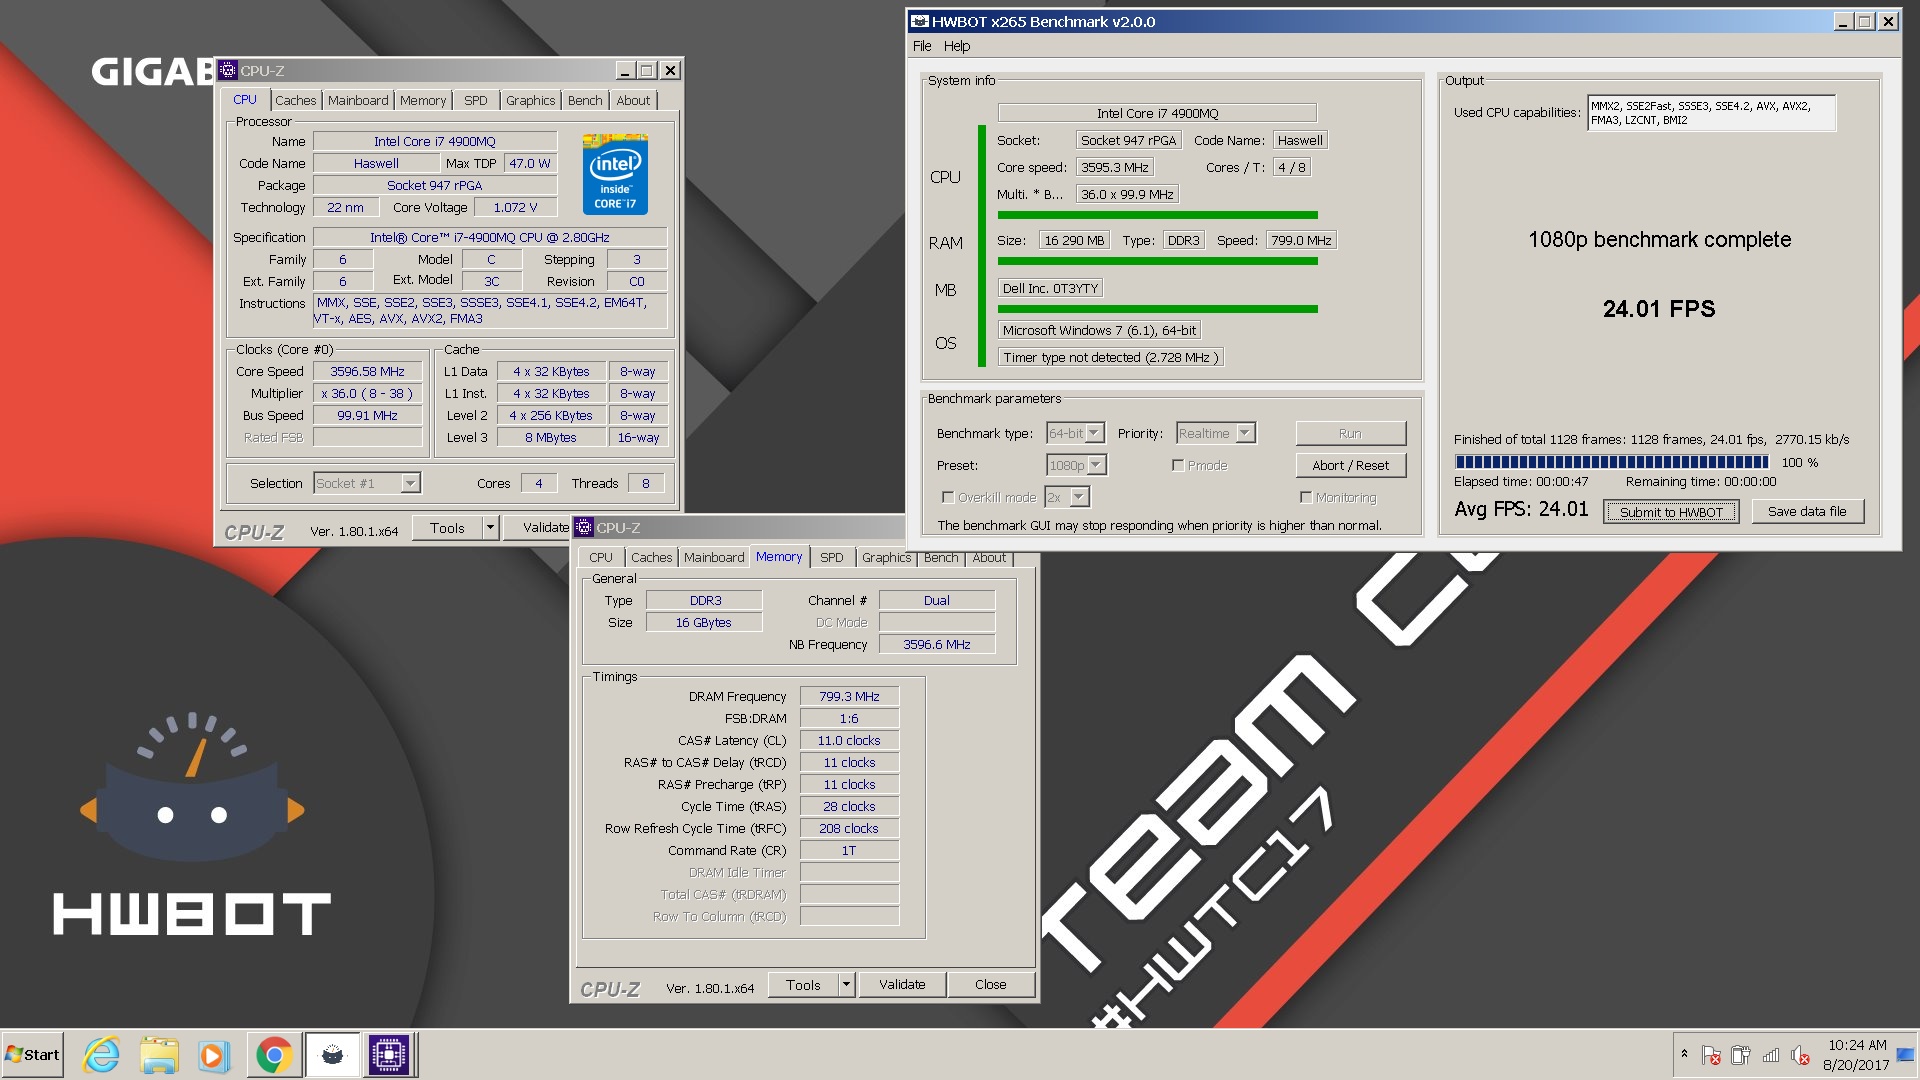Click the CPU-Z Memory window title icon
This screenshot has height=1080, width=1920.
(584, 527)
